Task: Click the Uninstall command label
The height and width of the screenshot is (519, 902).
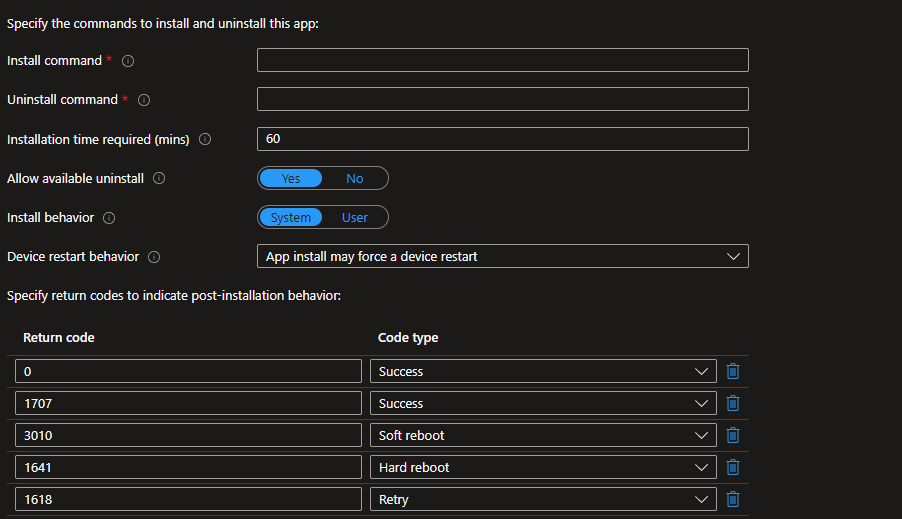Action: click(62, 100)
